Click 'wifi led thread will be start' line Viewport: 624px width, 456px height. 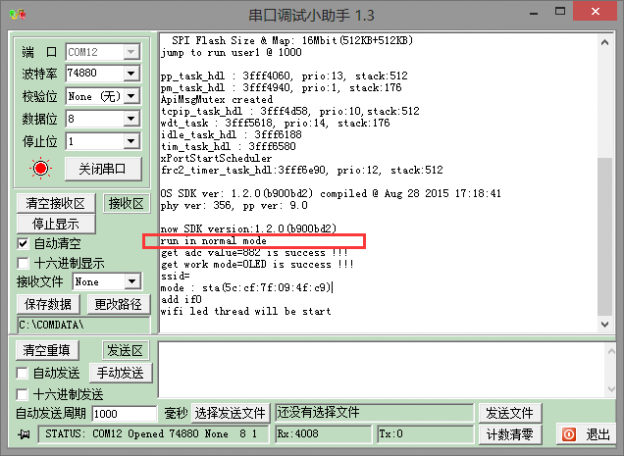pyautogui.click(x=246, y=311)
